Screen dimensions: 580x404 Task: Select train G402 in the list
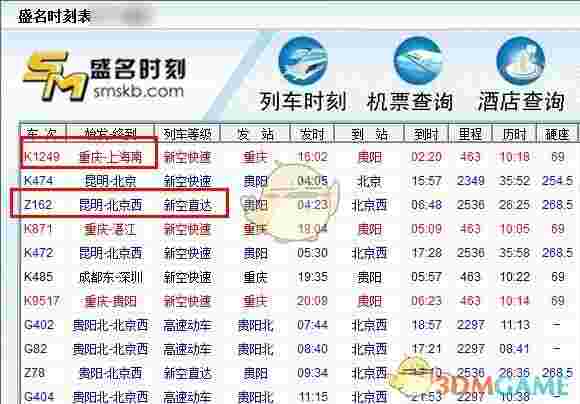[39, 325]
